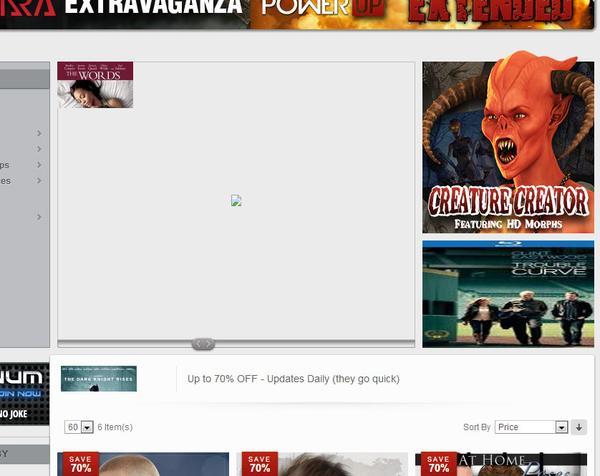600x476 pixels.
Task: Expand the first sidebar category chevron
Action: coord(39,133)
